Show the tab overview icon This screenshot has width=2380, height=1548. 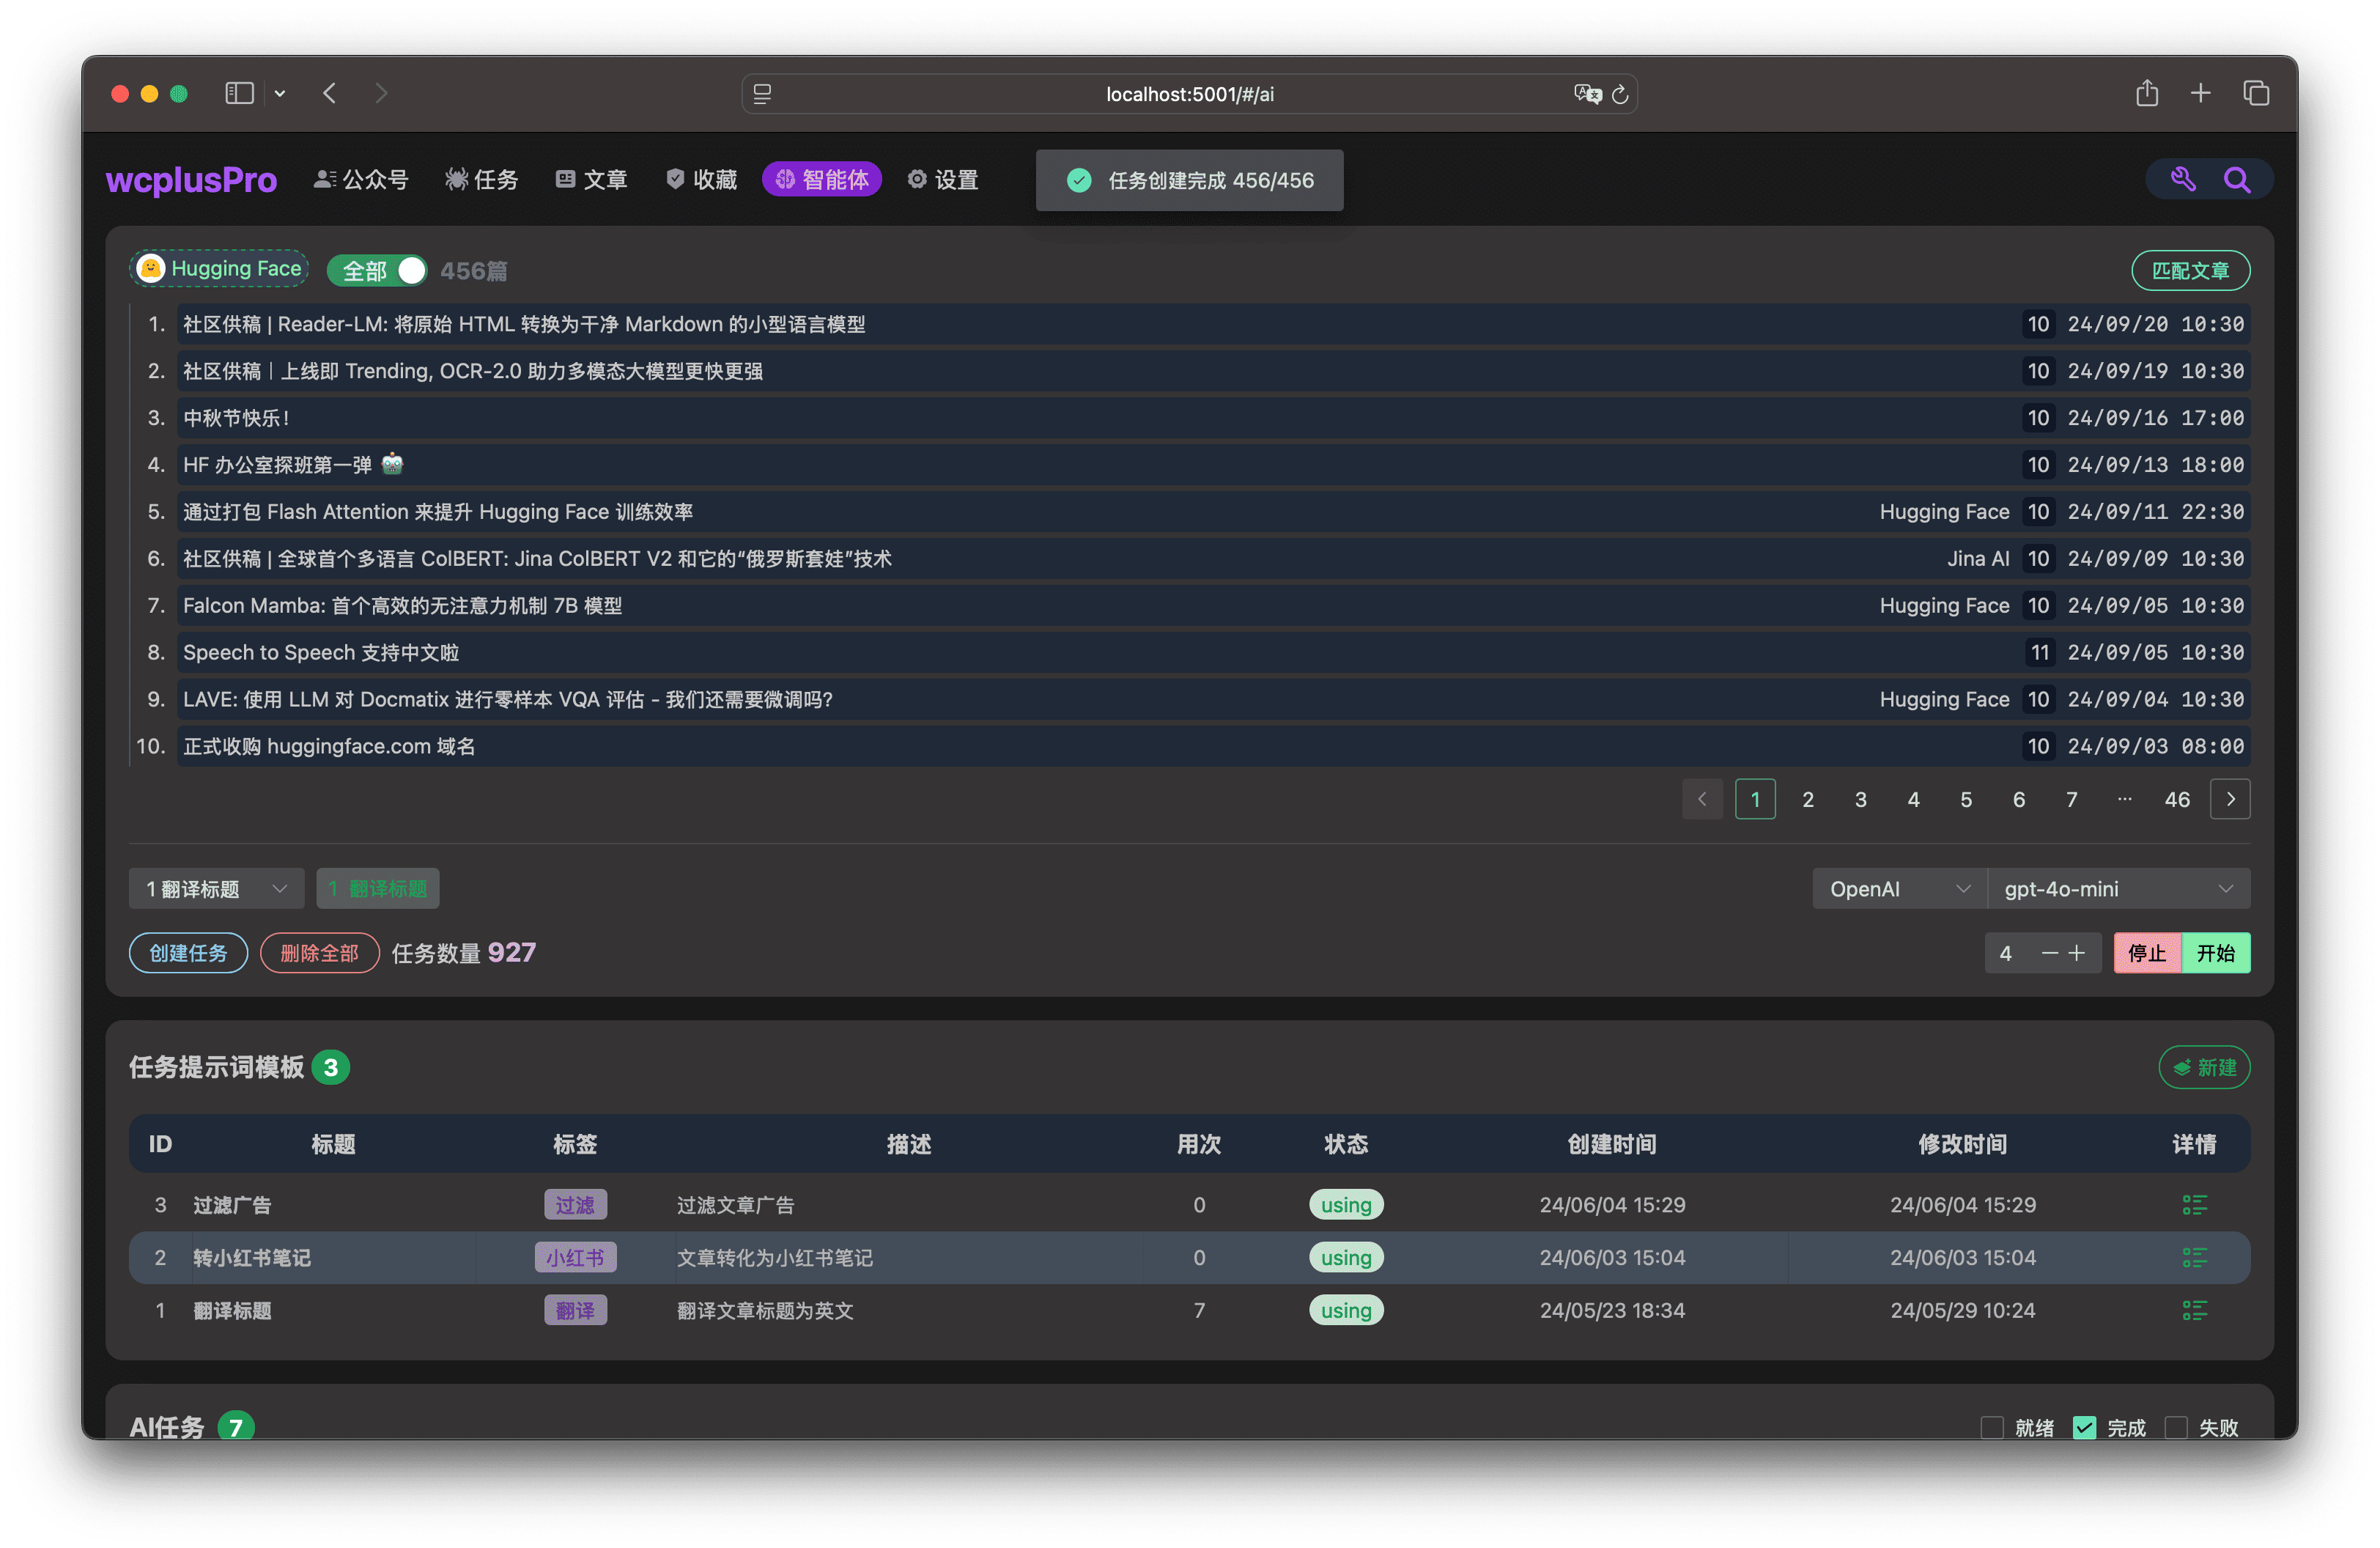(x=2256, y=93)
